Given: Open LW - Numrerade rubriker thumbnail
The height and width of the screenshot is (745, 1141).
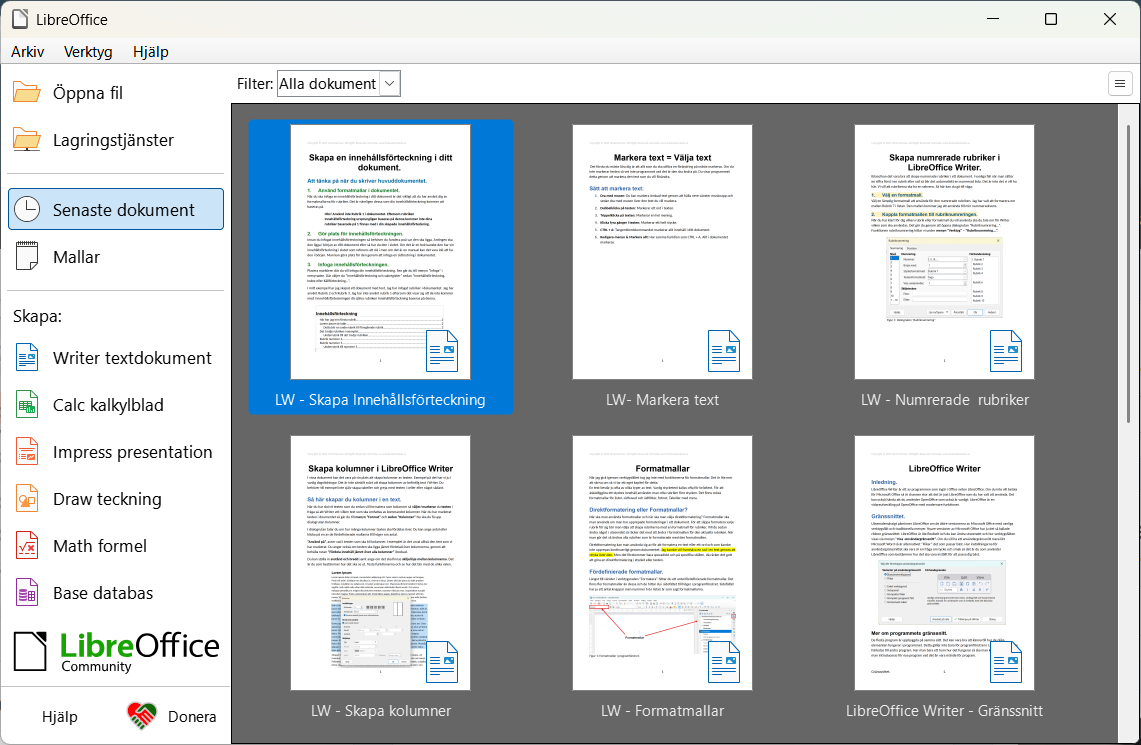Looking at the screenshot, I should click(x=945, y=252).
